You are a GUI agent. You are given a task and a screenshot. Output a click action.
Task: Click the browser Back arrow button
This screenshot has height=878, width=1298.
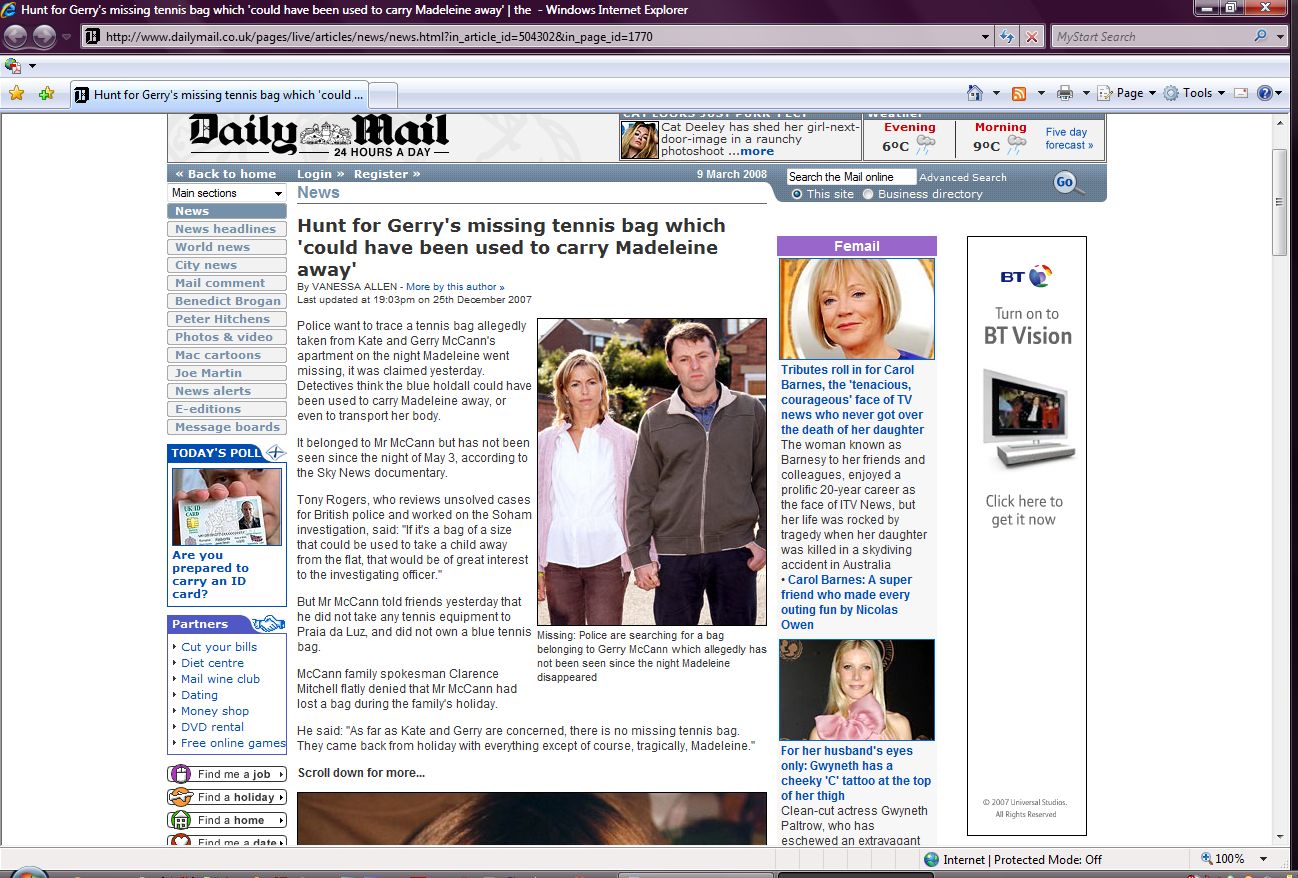click(16, 37)
